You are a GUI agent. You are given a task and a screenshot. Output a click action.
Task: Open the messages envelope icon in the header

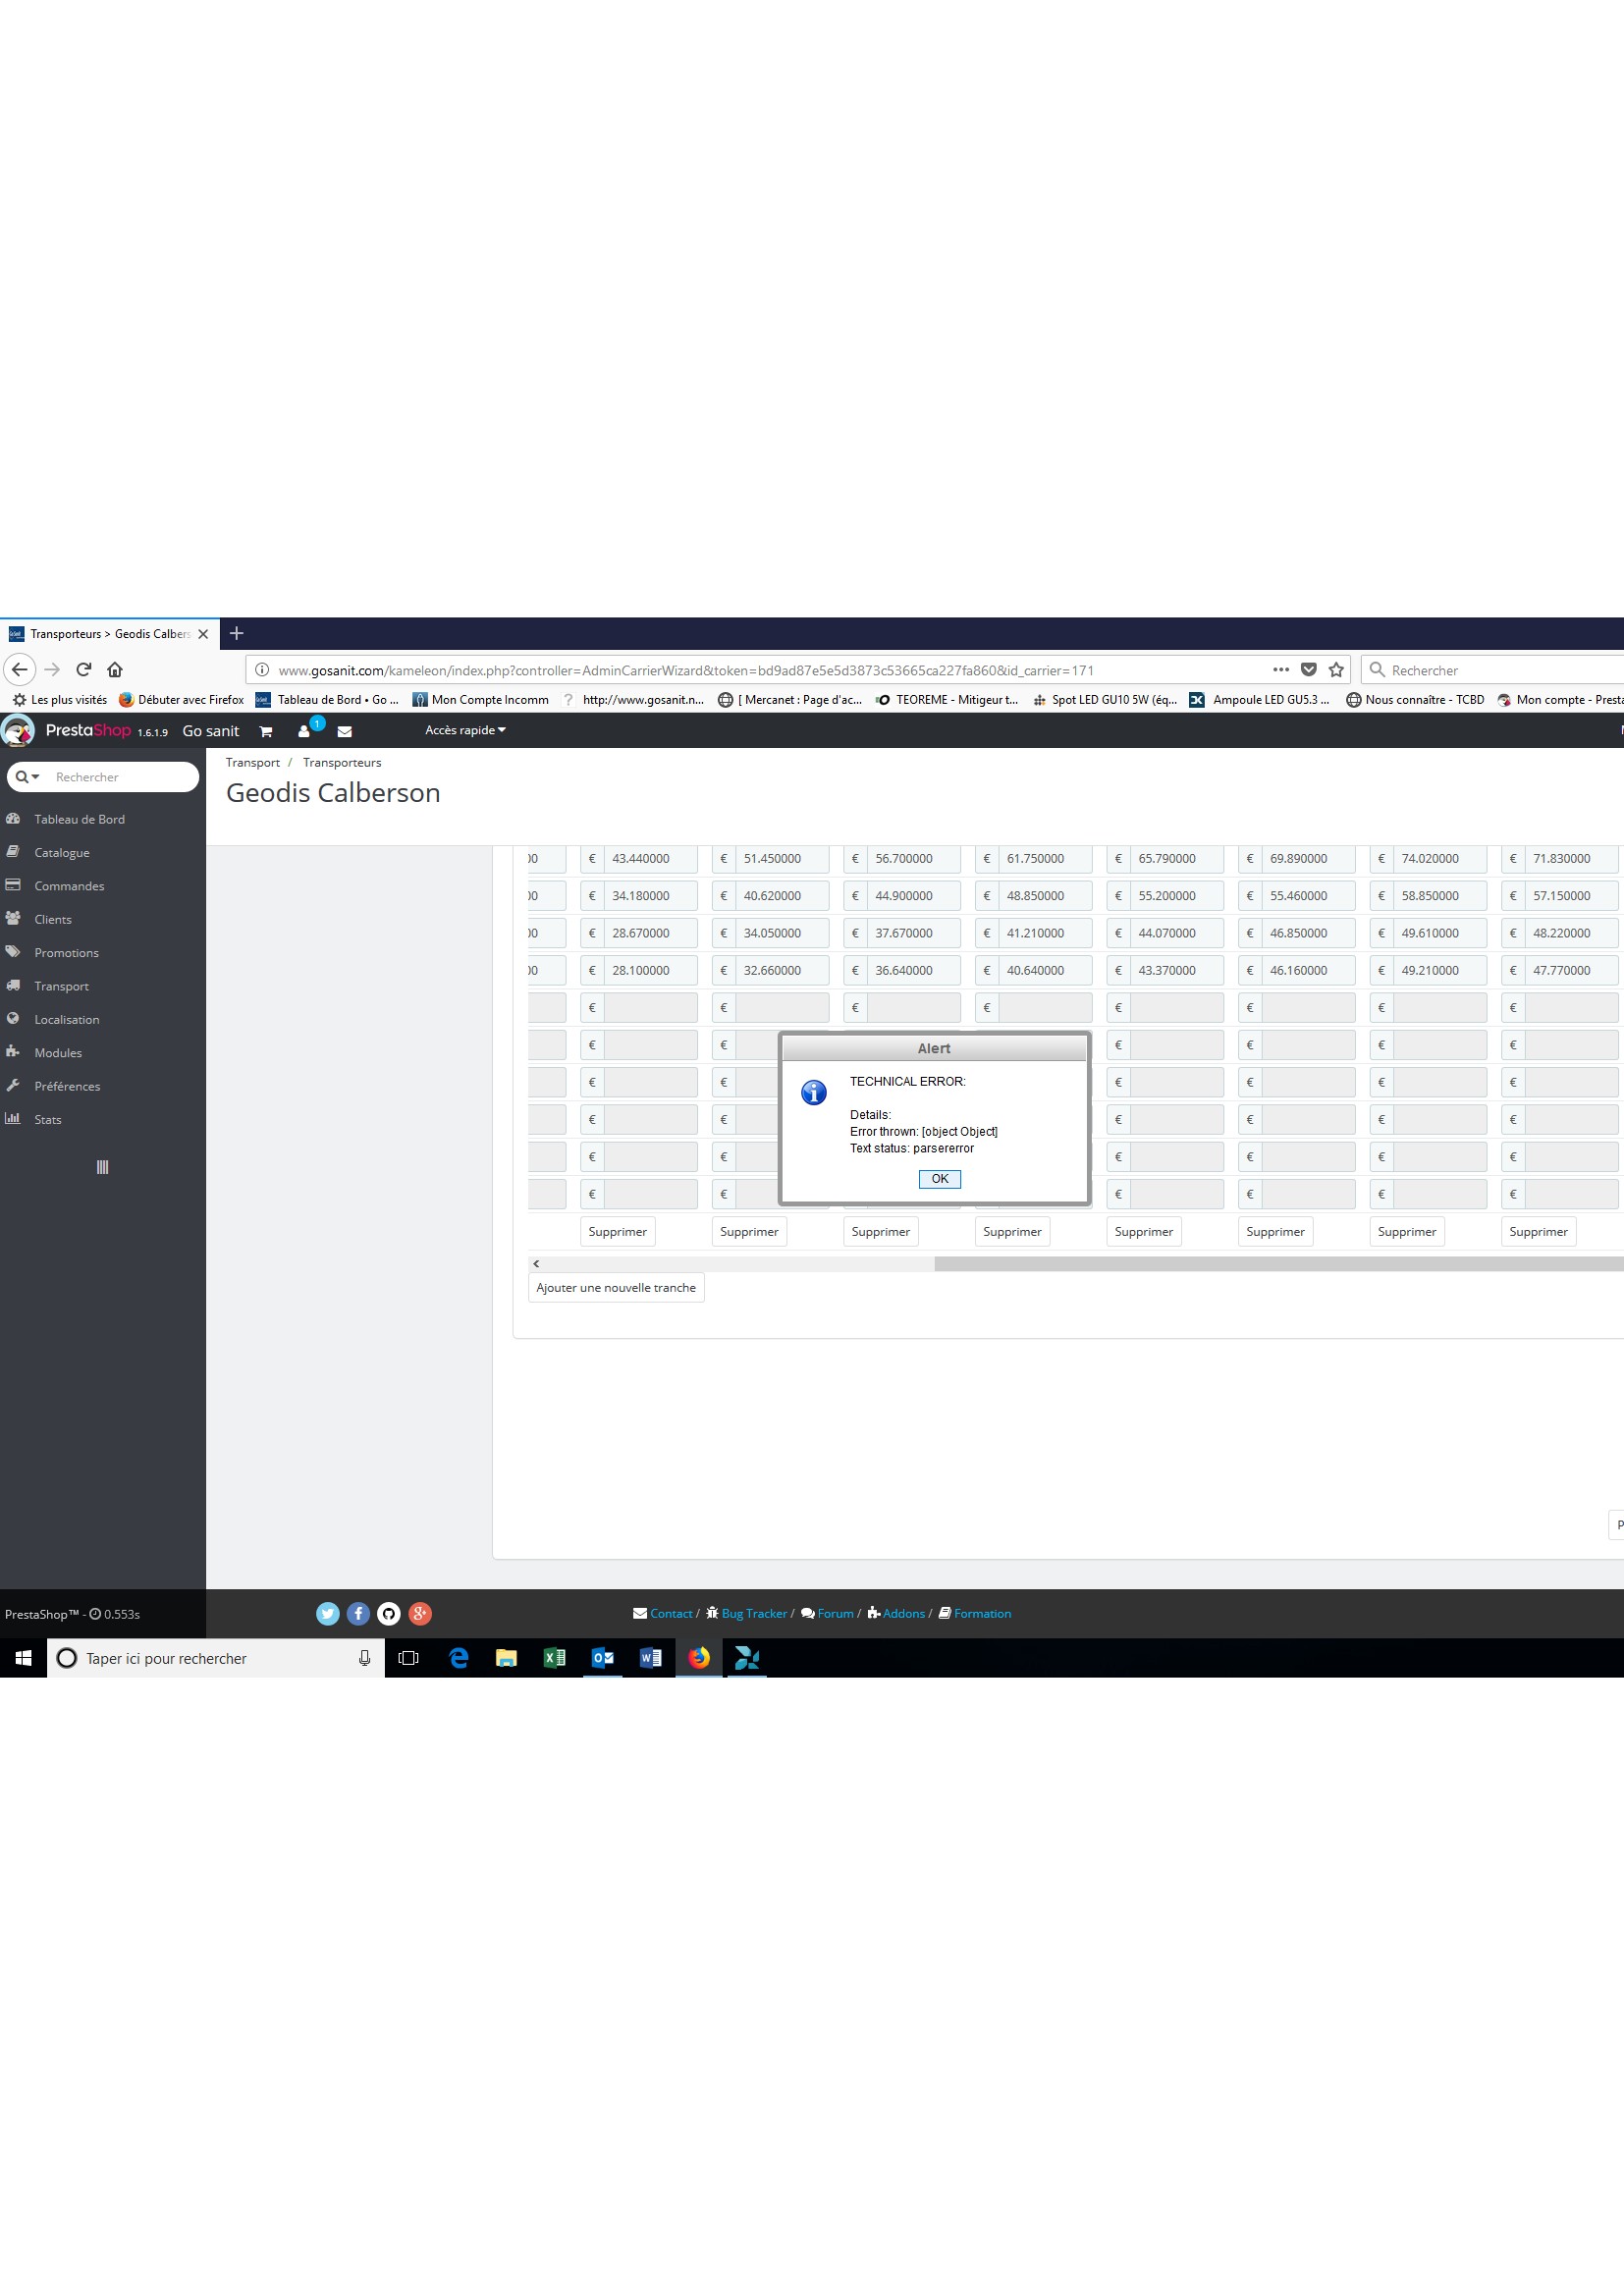click(x=344, y=731)
